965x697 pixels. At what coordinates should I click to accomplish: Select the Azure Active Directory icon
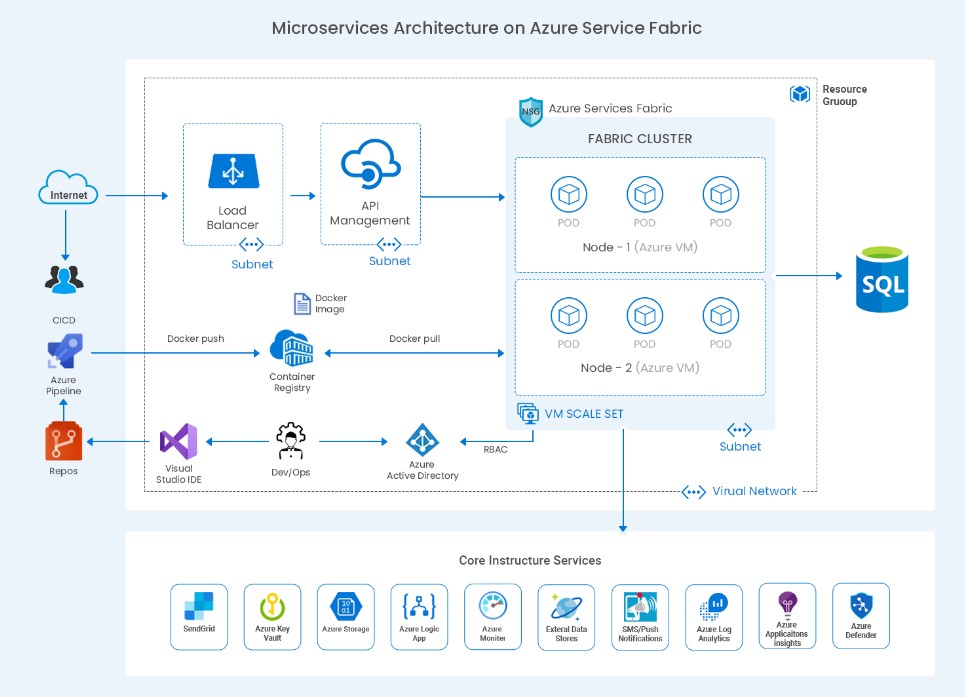(422, 440)
